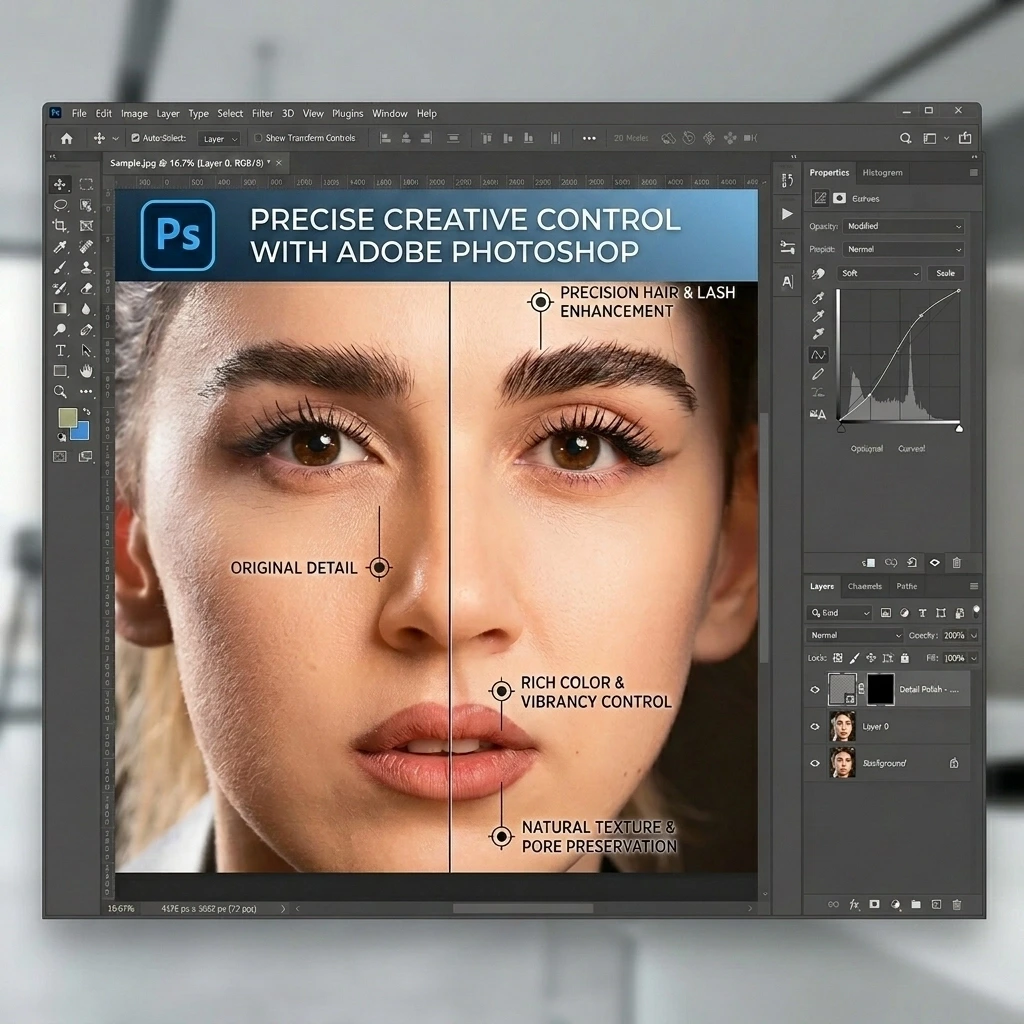1024x1024 pixels.
Task: Click the Scale button in Properties
Action: (x=945, y=273)
